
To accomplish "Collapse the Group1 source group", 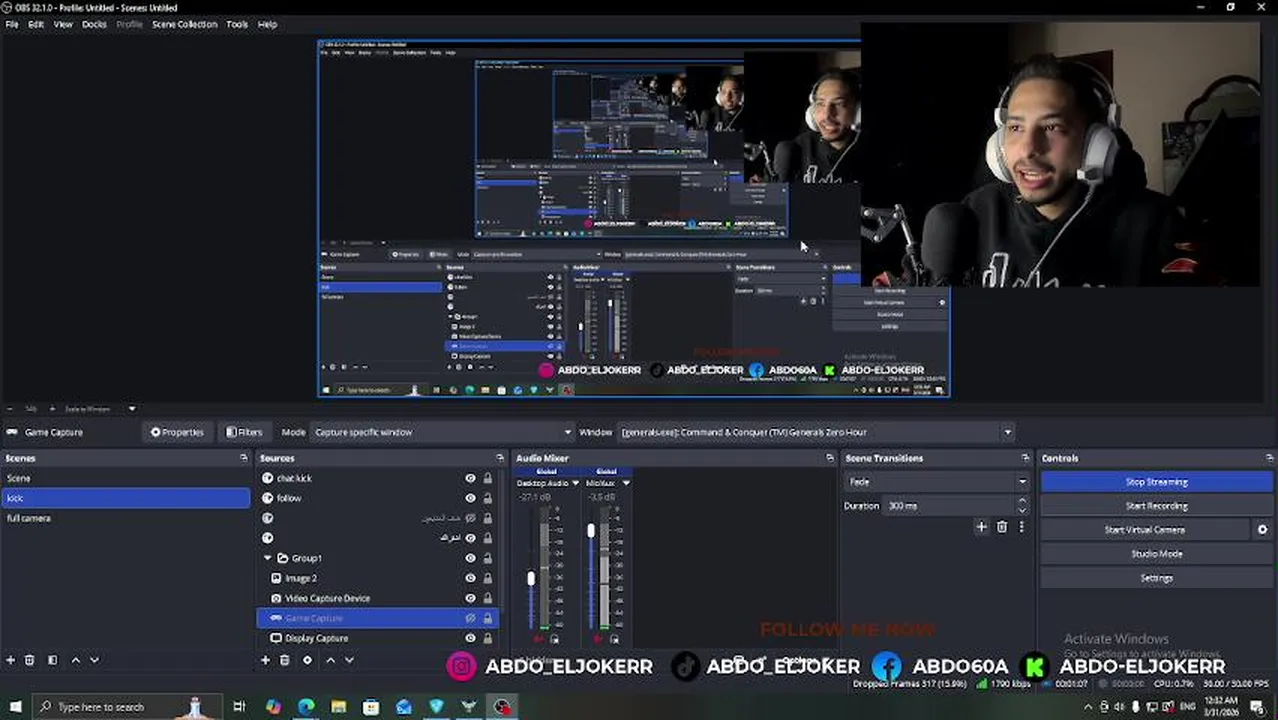I will [x=267, y=558].
